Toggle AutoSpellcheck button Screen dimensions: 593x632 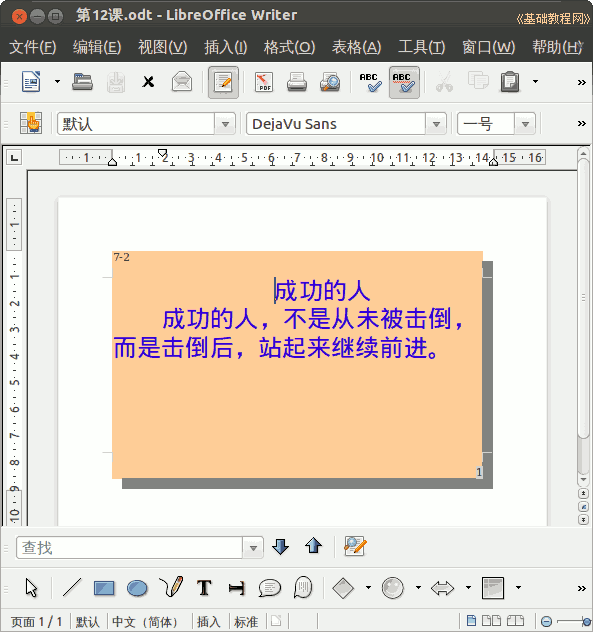tap(404, 82)
